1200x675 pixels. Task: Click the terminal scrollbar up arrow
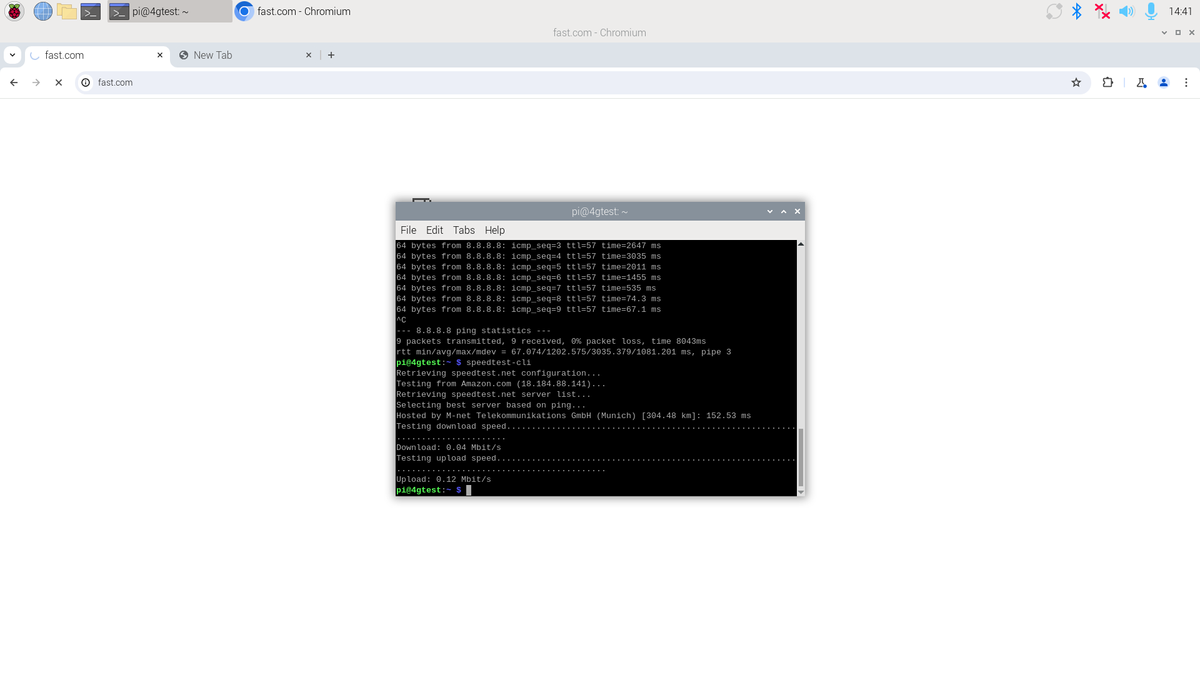(x=801, y=244)
